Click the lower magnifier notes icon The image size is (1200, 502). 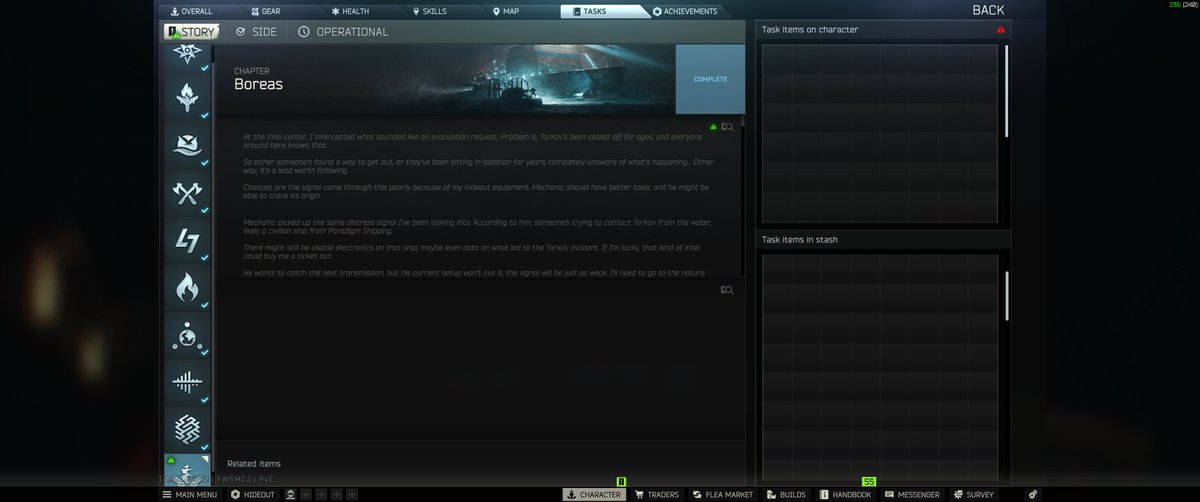[728, 290]
